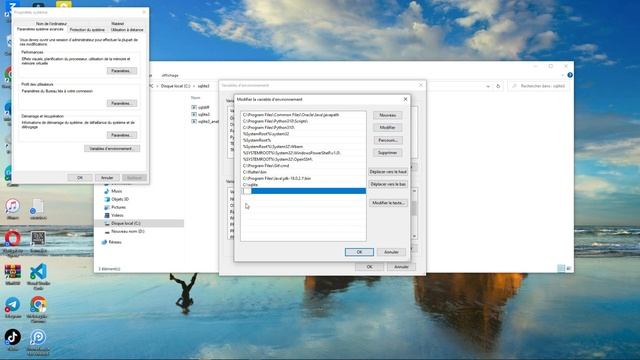Switch Explorer to large icons view
This screenshot has width=640, height=360.
click(569, 268)
